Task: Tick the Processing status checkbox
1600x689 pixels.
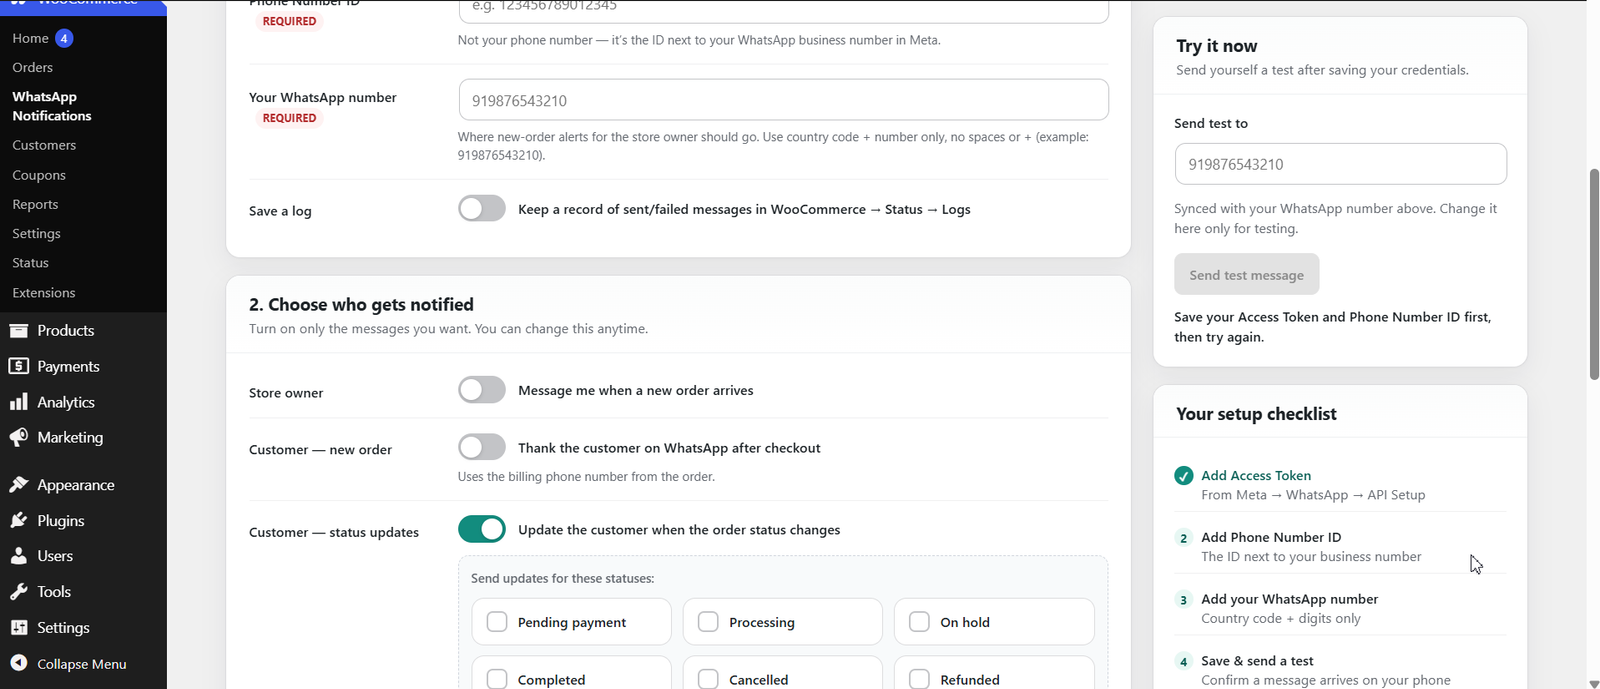Action: [708, 622]
